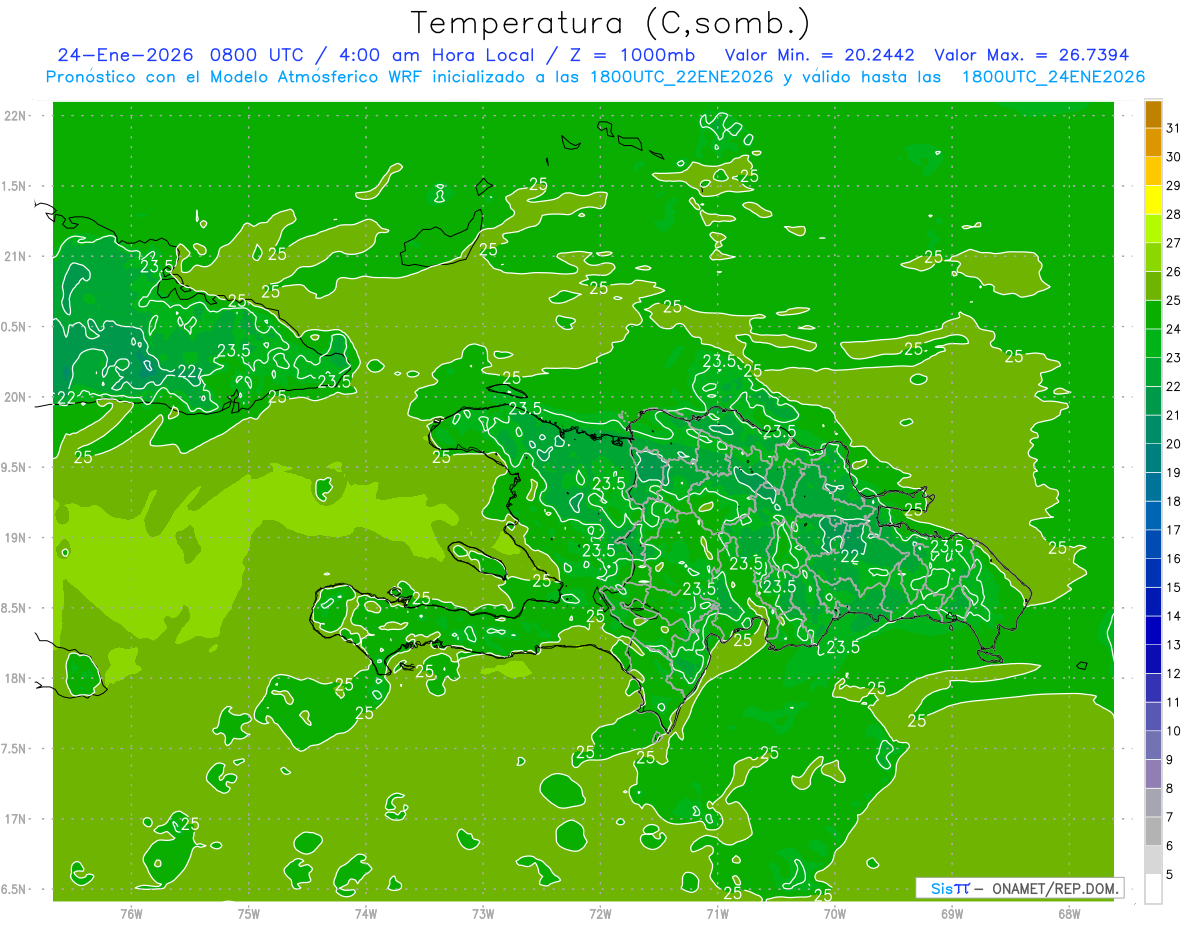Click the SisTT – ONAMET/REP.DOM. label
Screen dimensions: 1200x927
(1020, 888)
